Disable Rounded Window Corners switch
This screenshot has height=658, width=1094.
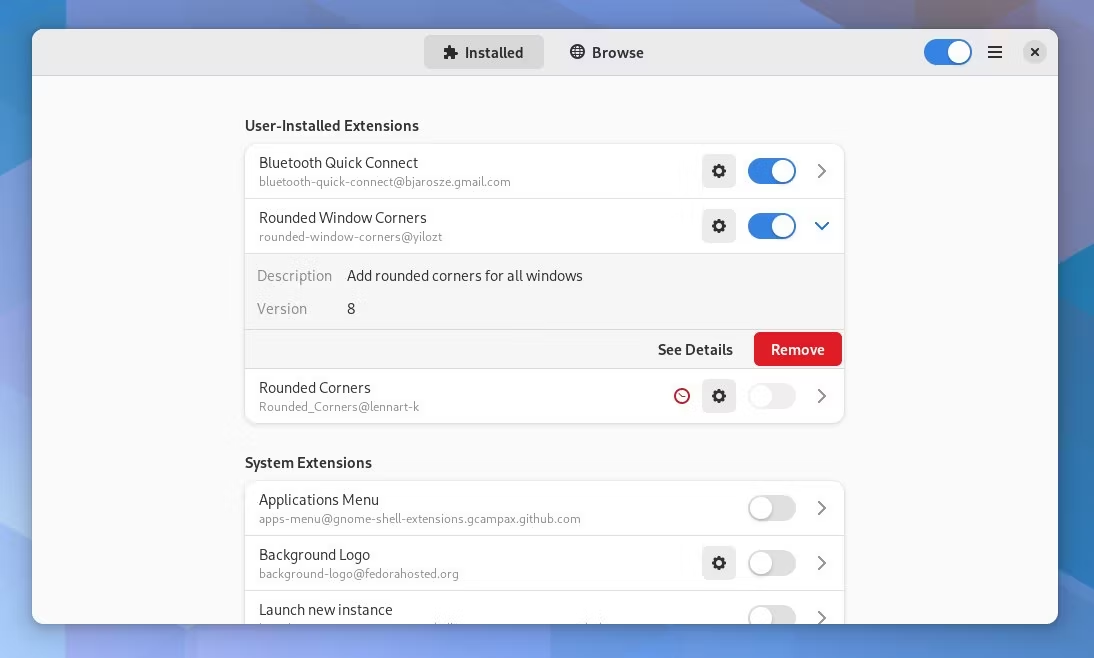coord(772,226)
